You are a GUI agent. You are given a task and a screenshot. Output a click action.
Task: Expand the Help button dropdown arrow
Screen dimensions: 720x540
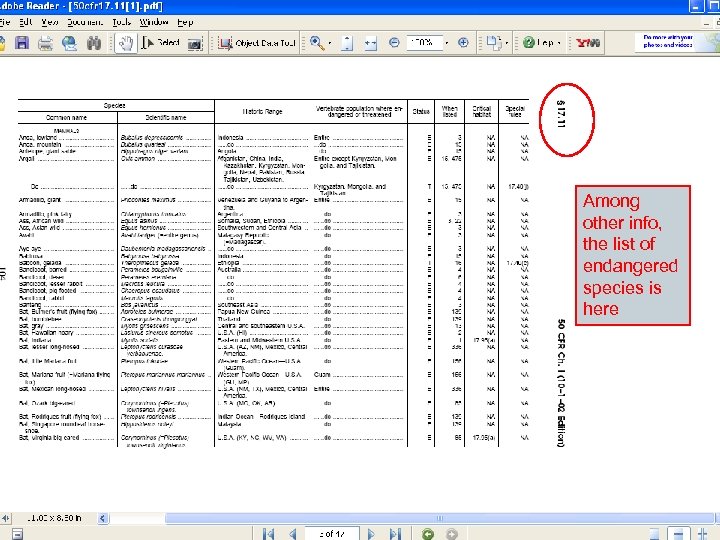pyautogui.click(x=559, y=43)
